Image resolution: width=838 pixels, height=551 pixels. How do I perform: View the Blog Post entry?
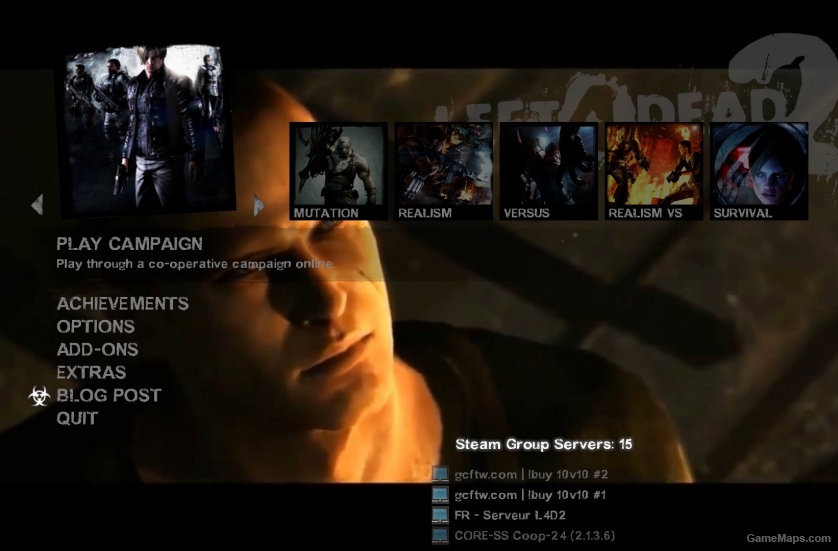[x=109, y=395]
